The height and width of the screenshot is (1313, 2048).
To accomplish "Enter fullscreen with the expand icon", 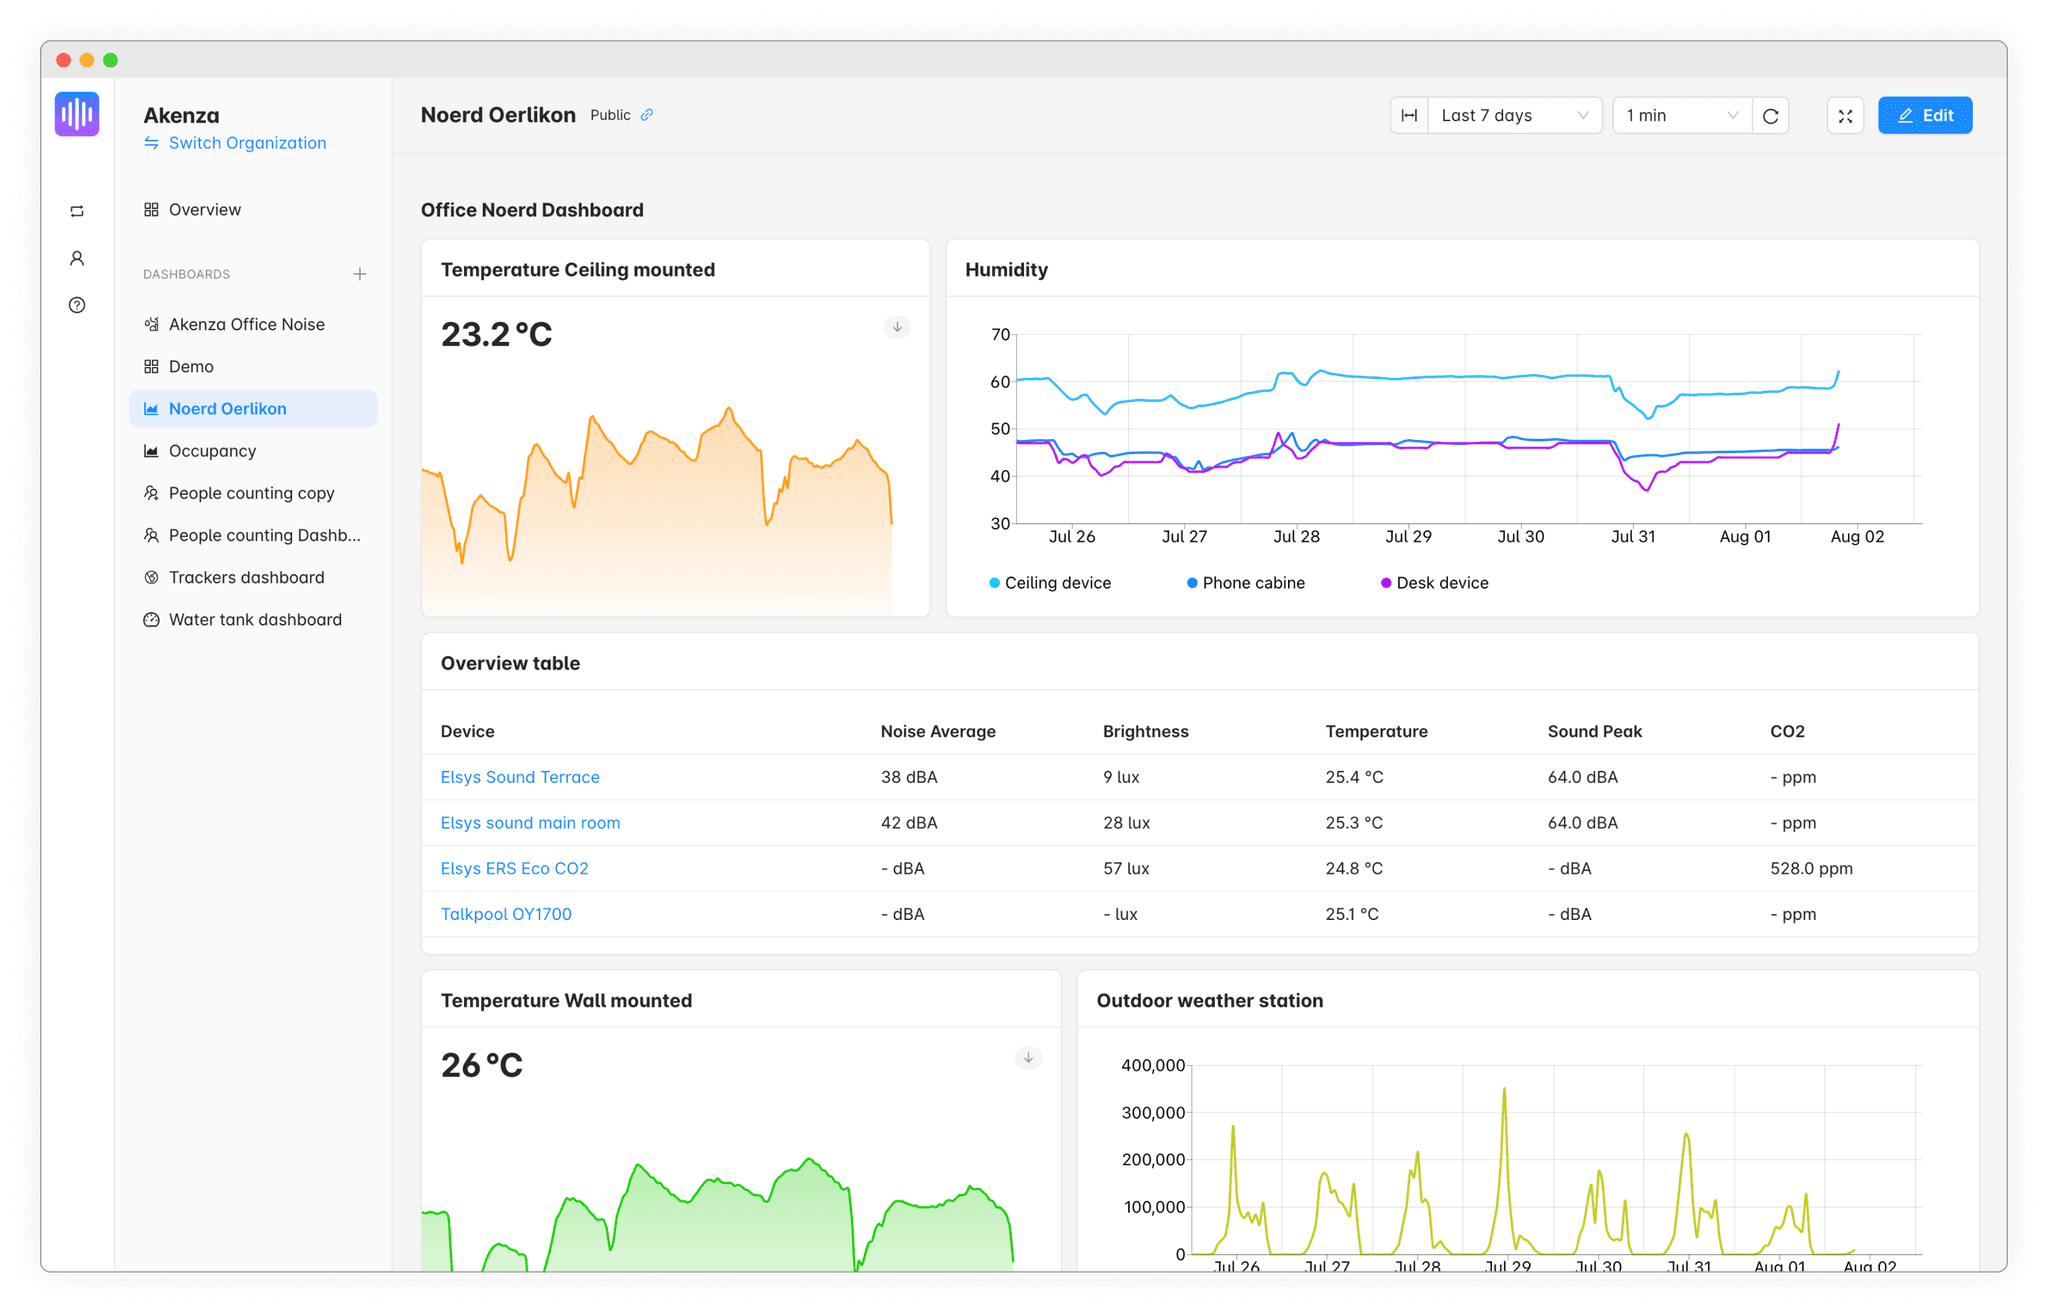I will (1845, 115).
